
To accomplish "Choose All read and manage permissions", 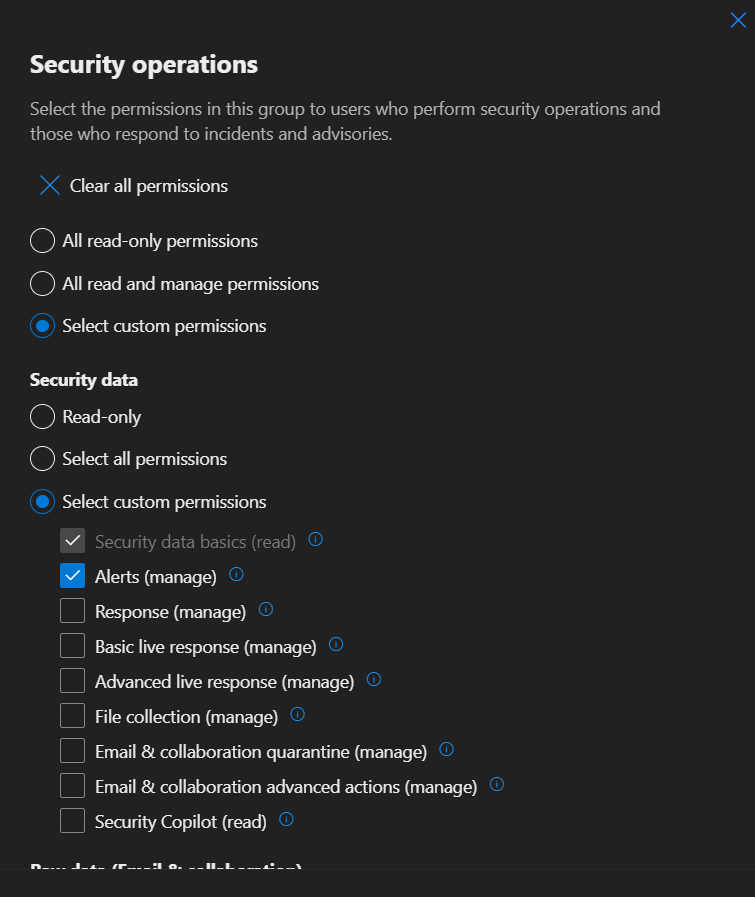I will [x=42, y=284].
